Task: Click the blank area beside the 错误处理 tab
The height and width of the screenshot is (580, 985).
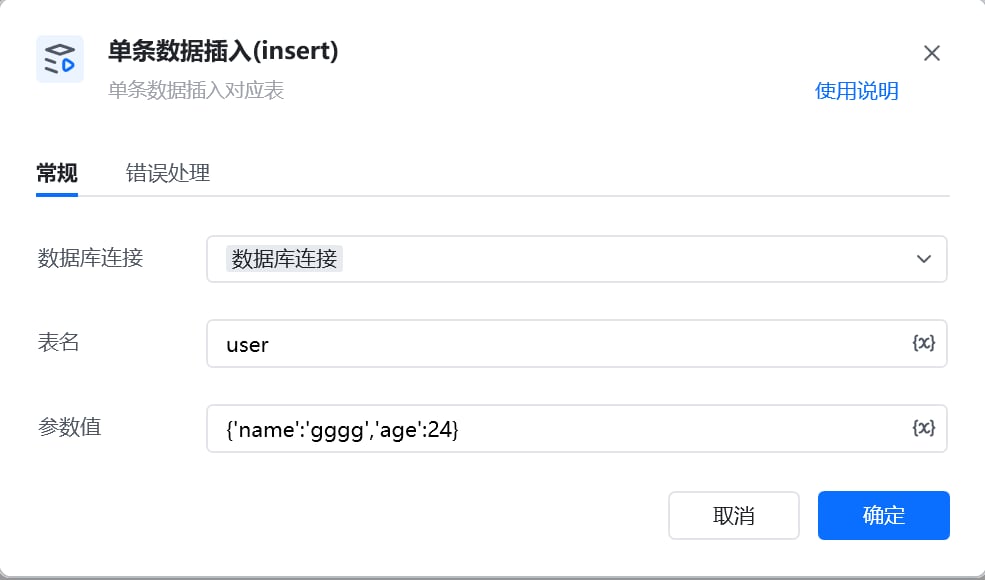Action: [x=578, y=173]
